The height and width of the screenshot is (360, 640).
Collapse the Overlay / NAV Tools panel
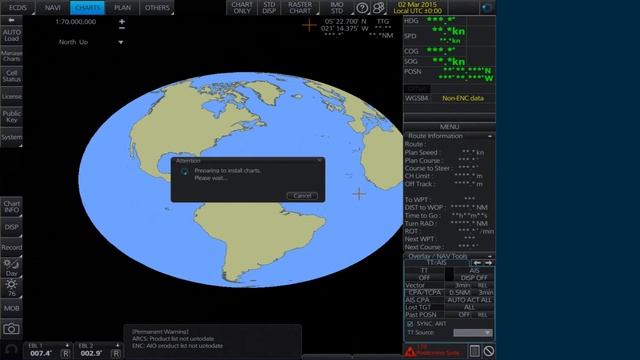(x=490, y=256)
